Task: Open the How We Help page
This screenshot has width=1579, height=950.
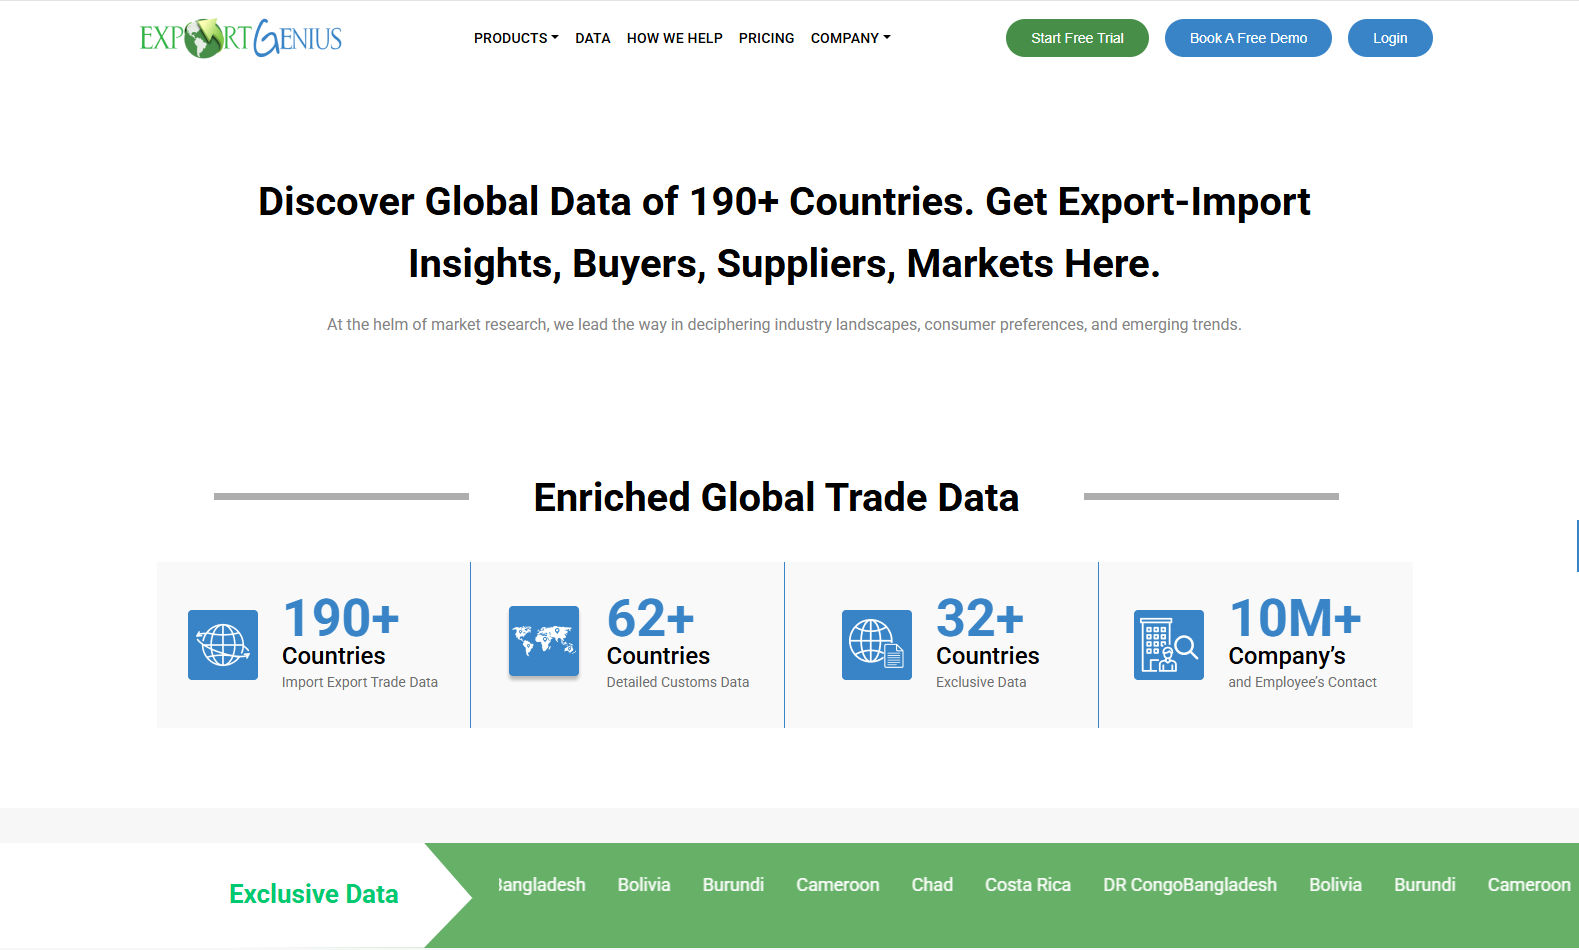Action: click(x=674, y=38)
